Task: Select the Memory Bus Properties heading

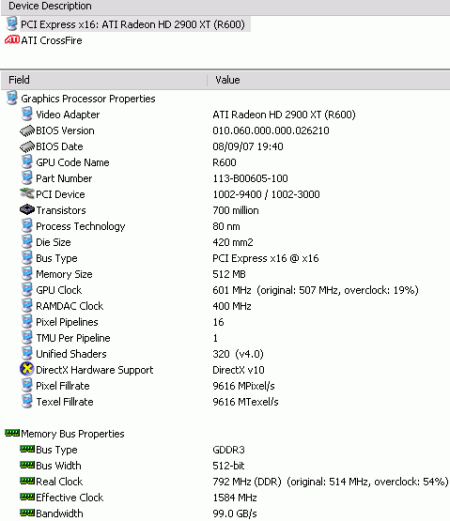Action: [x=72, y=434]
